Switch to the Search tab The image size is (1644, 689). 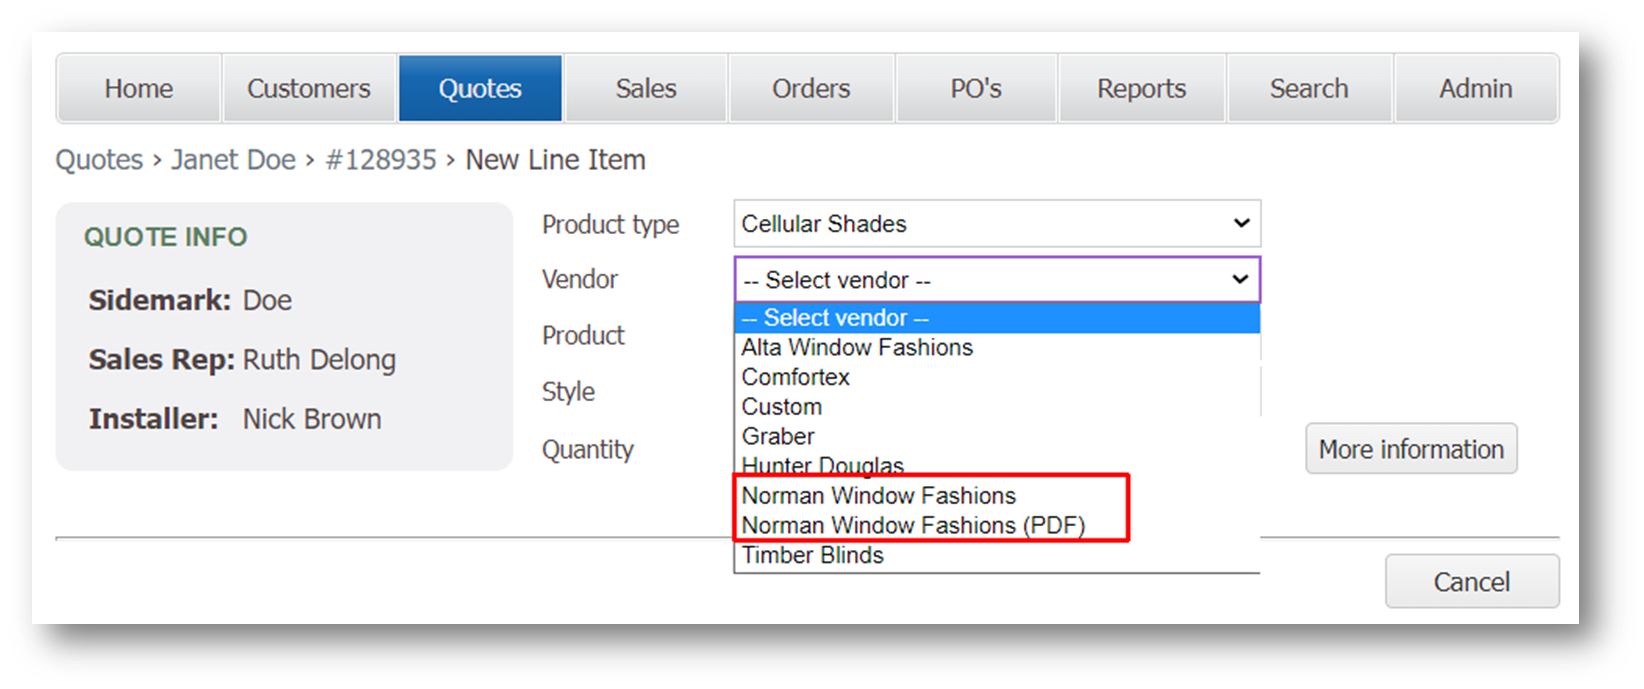1308,89
